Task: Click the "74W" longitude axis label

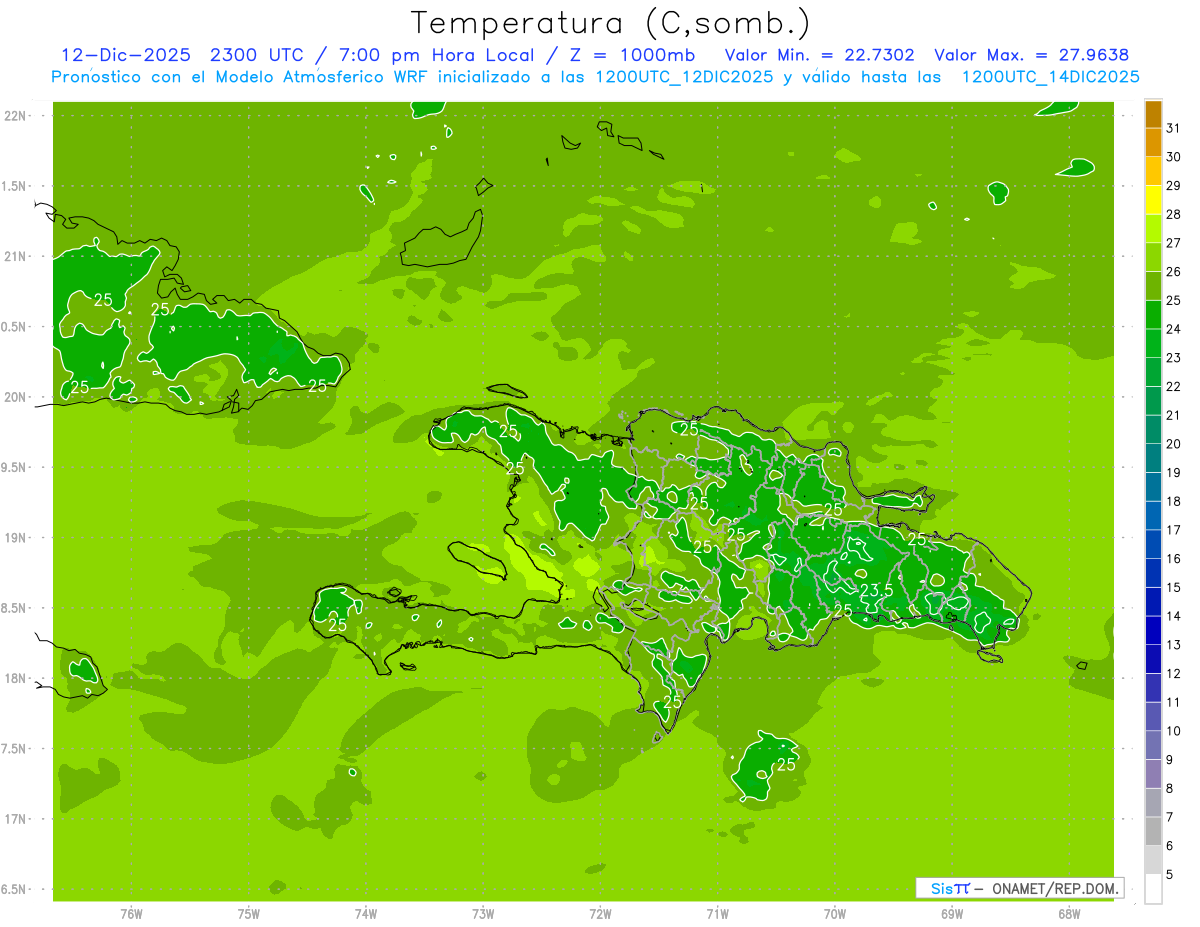Action: [365, 914]
